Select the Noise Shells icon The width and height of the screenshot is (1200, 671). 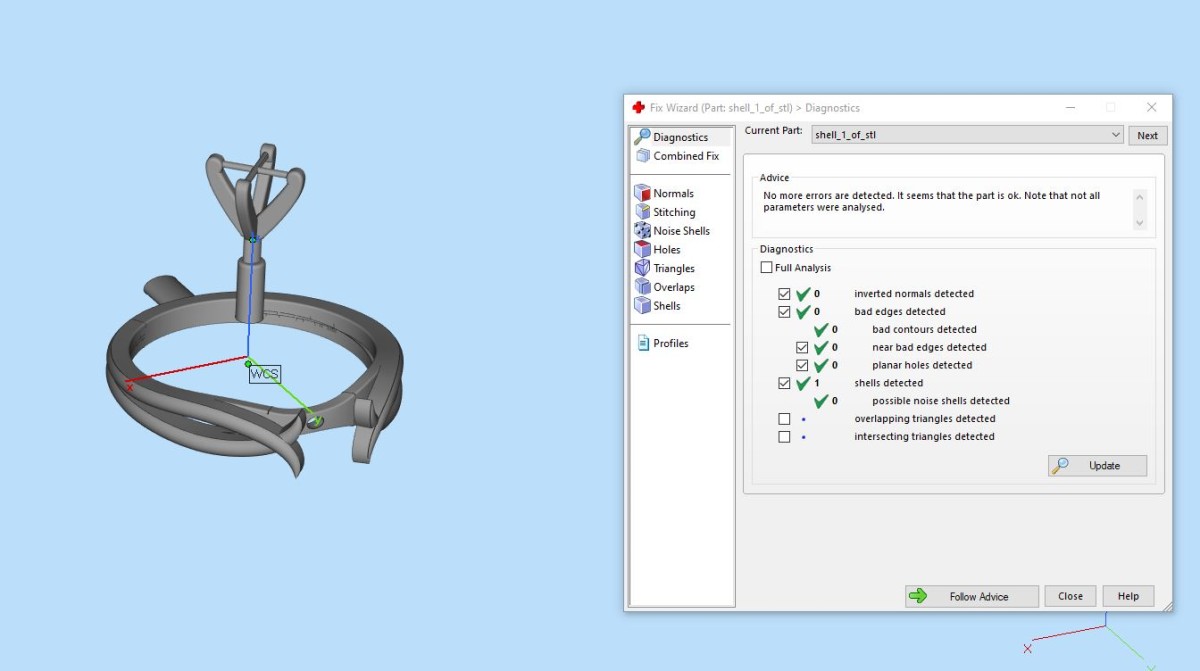(643, 231)
